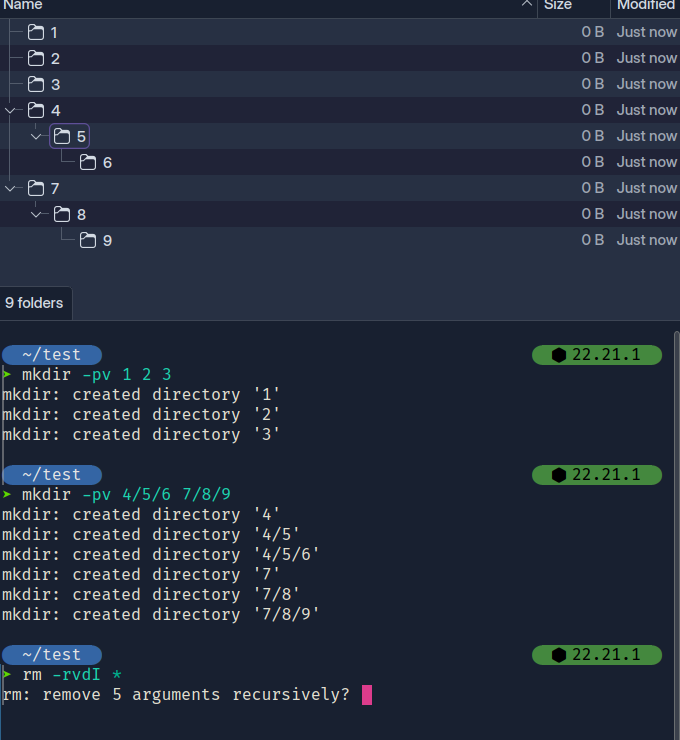Viewport: 680px width, 740px height.
Task: Sort by the Modified column header
Action: click(645, 5)
